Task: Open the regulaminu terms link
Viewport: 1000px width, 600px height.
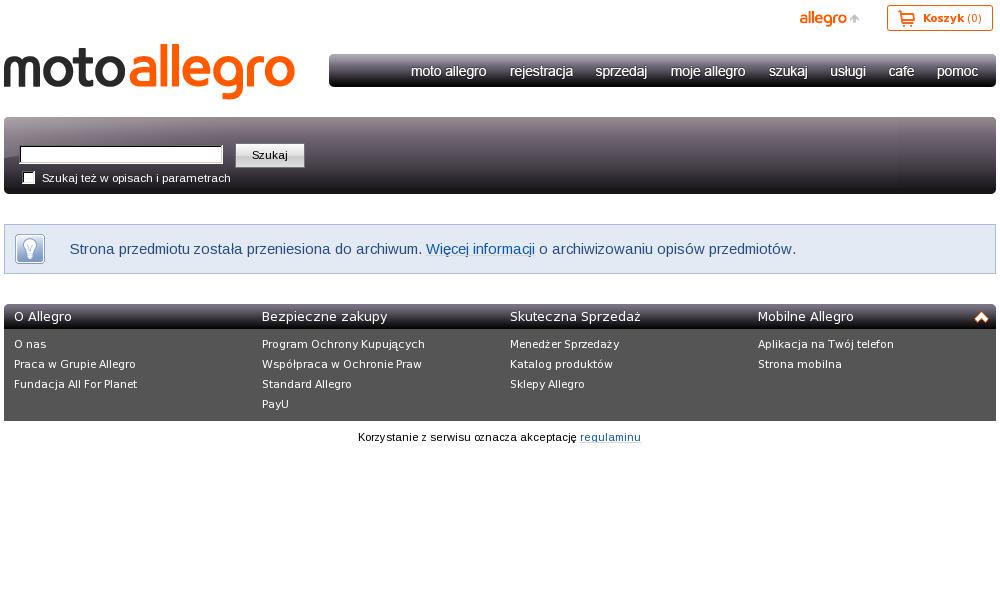Action: click(610, 437)
